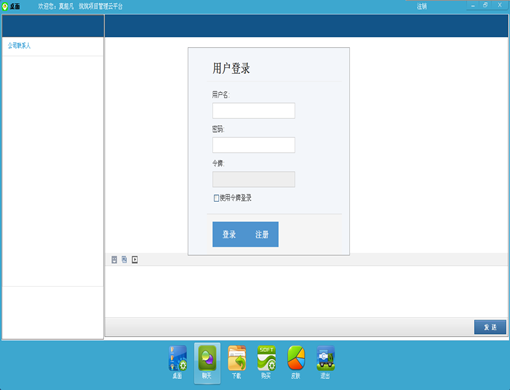This screenshot has height=390, width=510.
Task: Click the first chat toolbar icon
Action: coord(114,260)
